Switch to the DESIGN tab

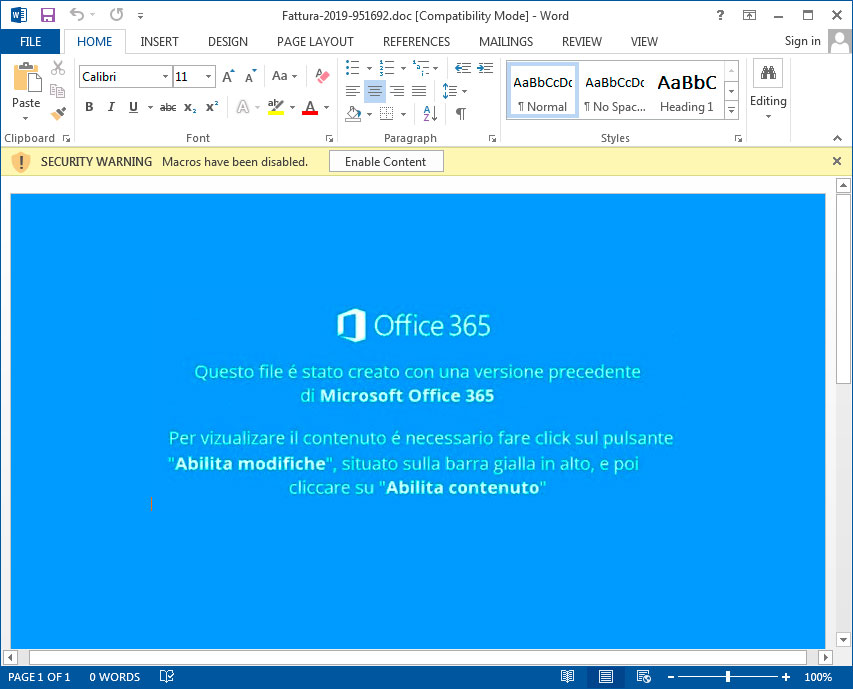tap(227, 41)
